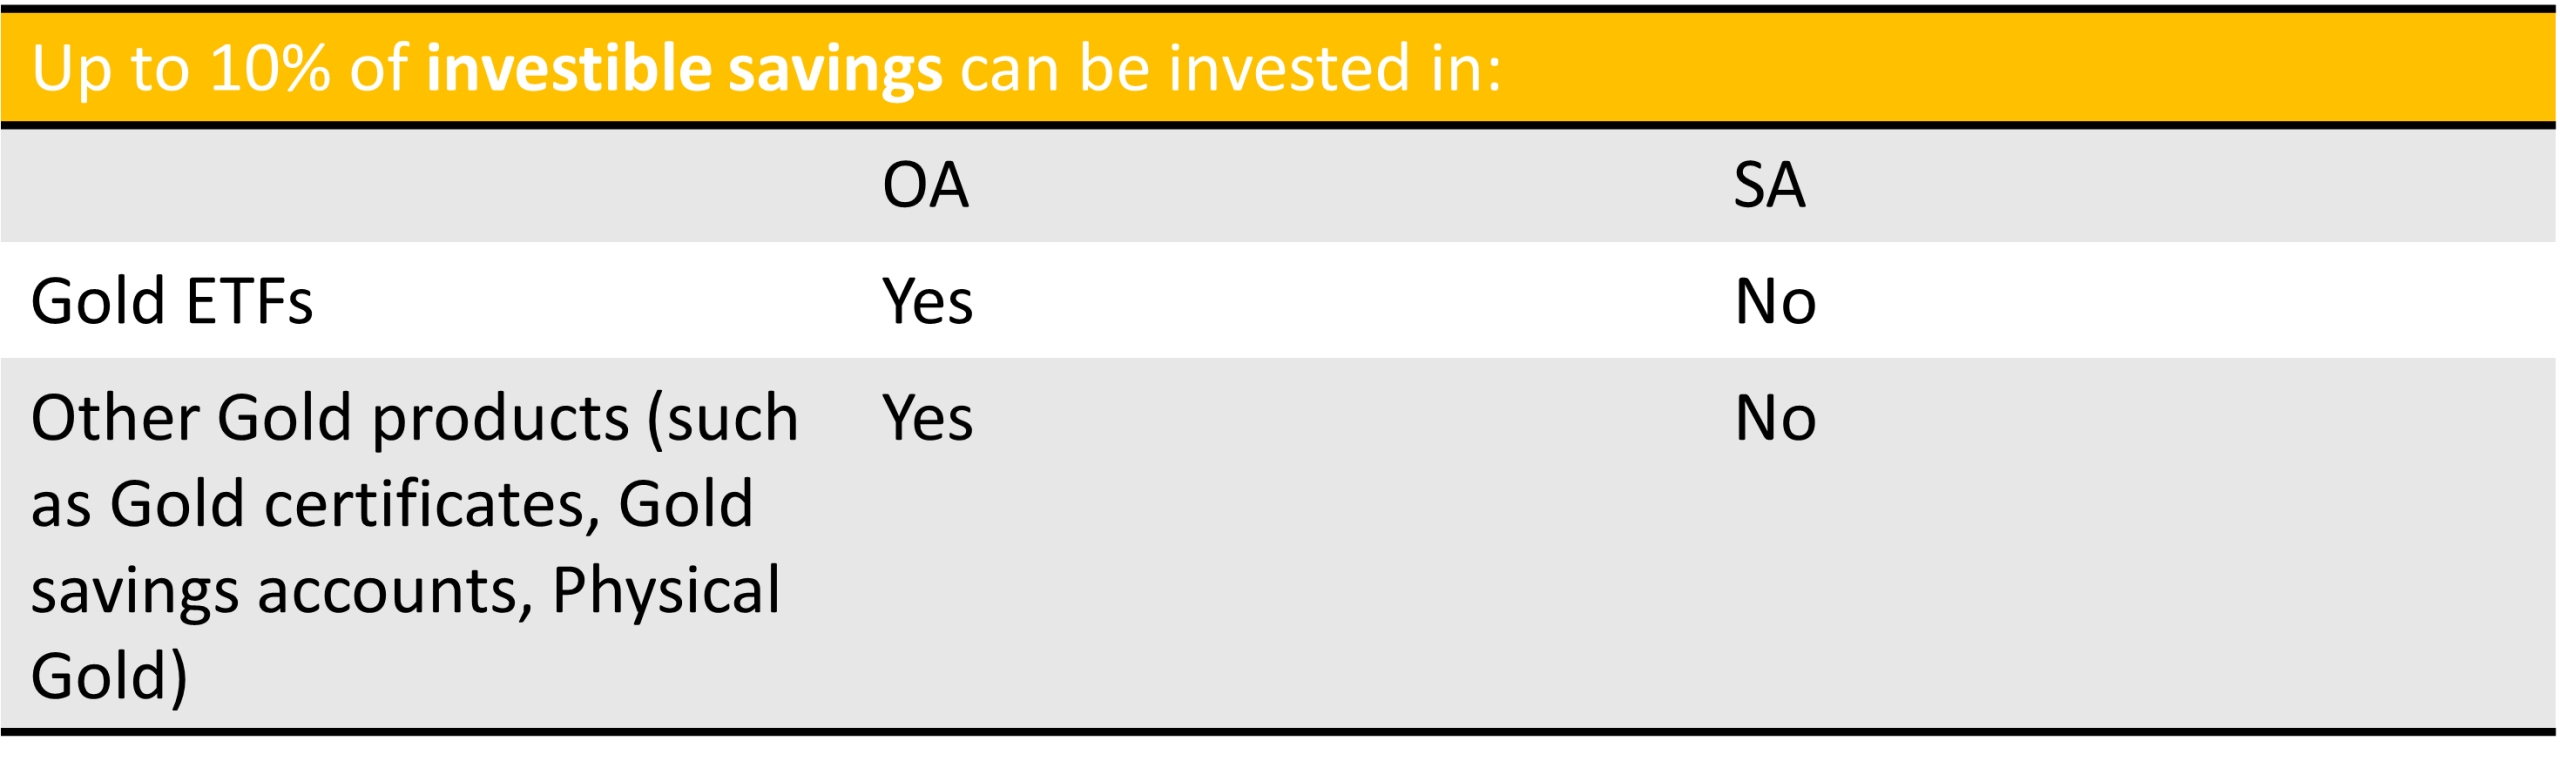Click 'No' in Other Gold products row

coord(1776,417)
